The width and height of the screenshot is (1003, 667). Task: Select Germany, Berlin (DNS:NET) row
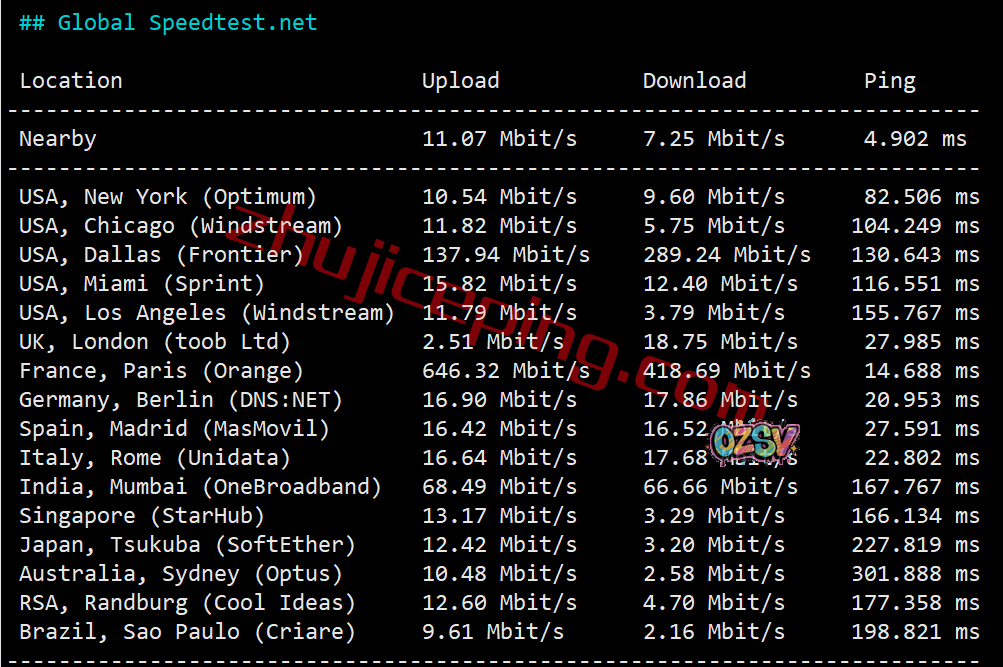(x=499, y=400)
